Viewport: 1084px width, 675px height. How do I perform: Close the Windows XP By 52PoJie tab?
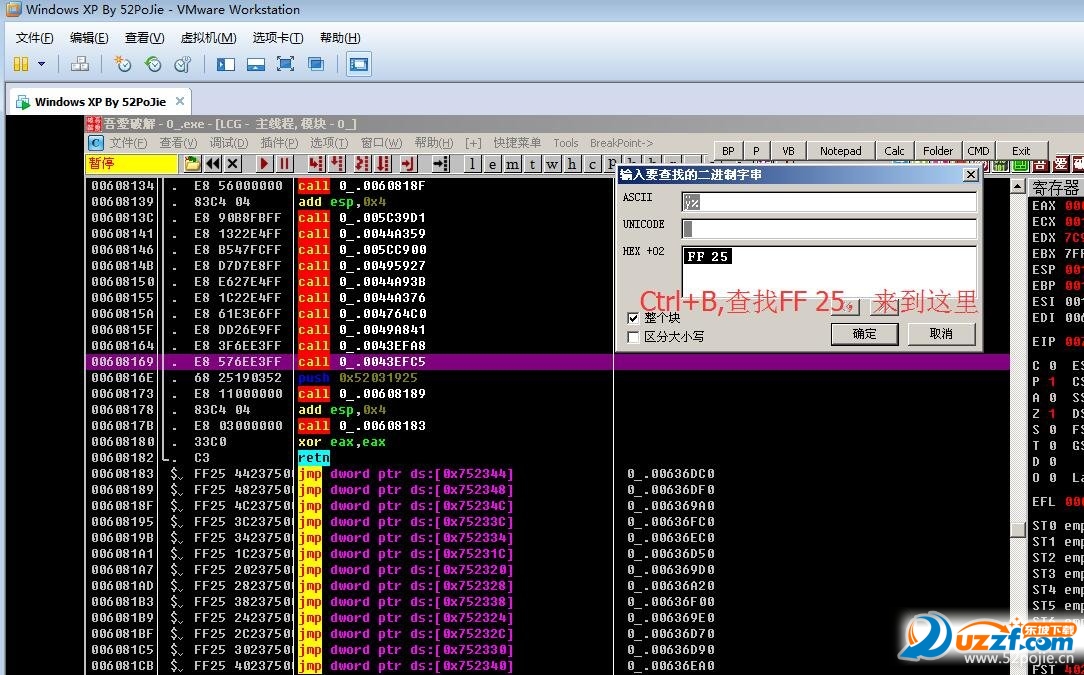pos(180,101)
